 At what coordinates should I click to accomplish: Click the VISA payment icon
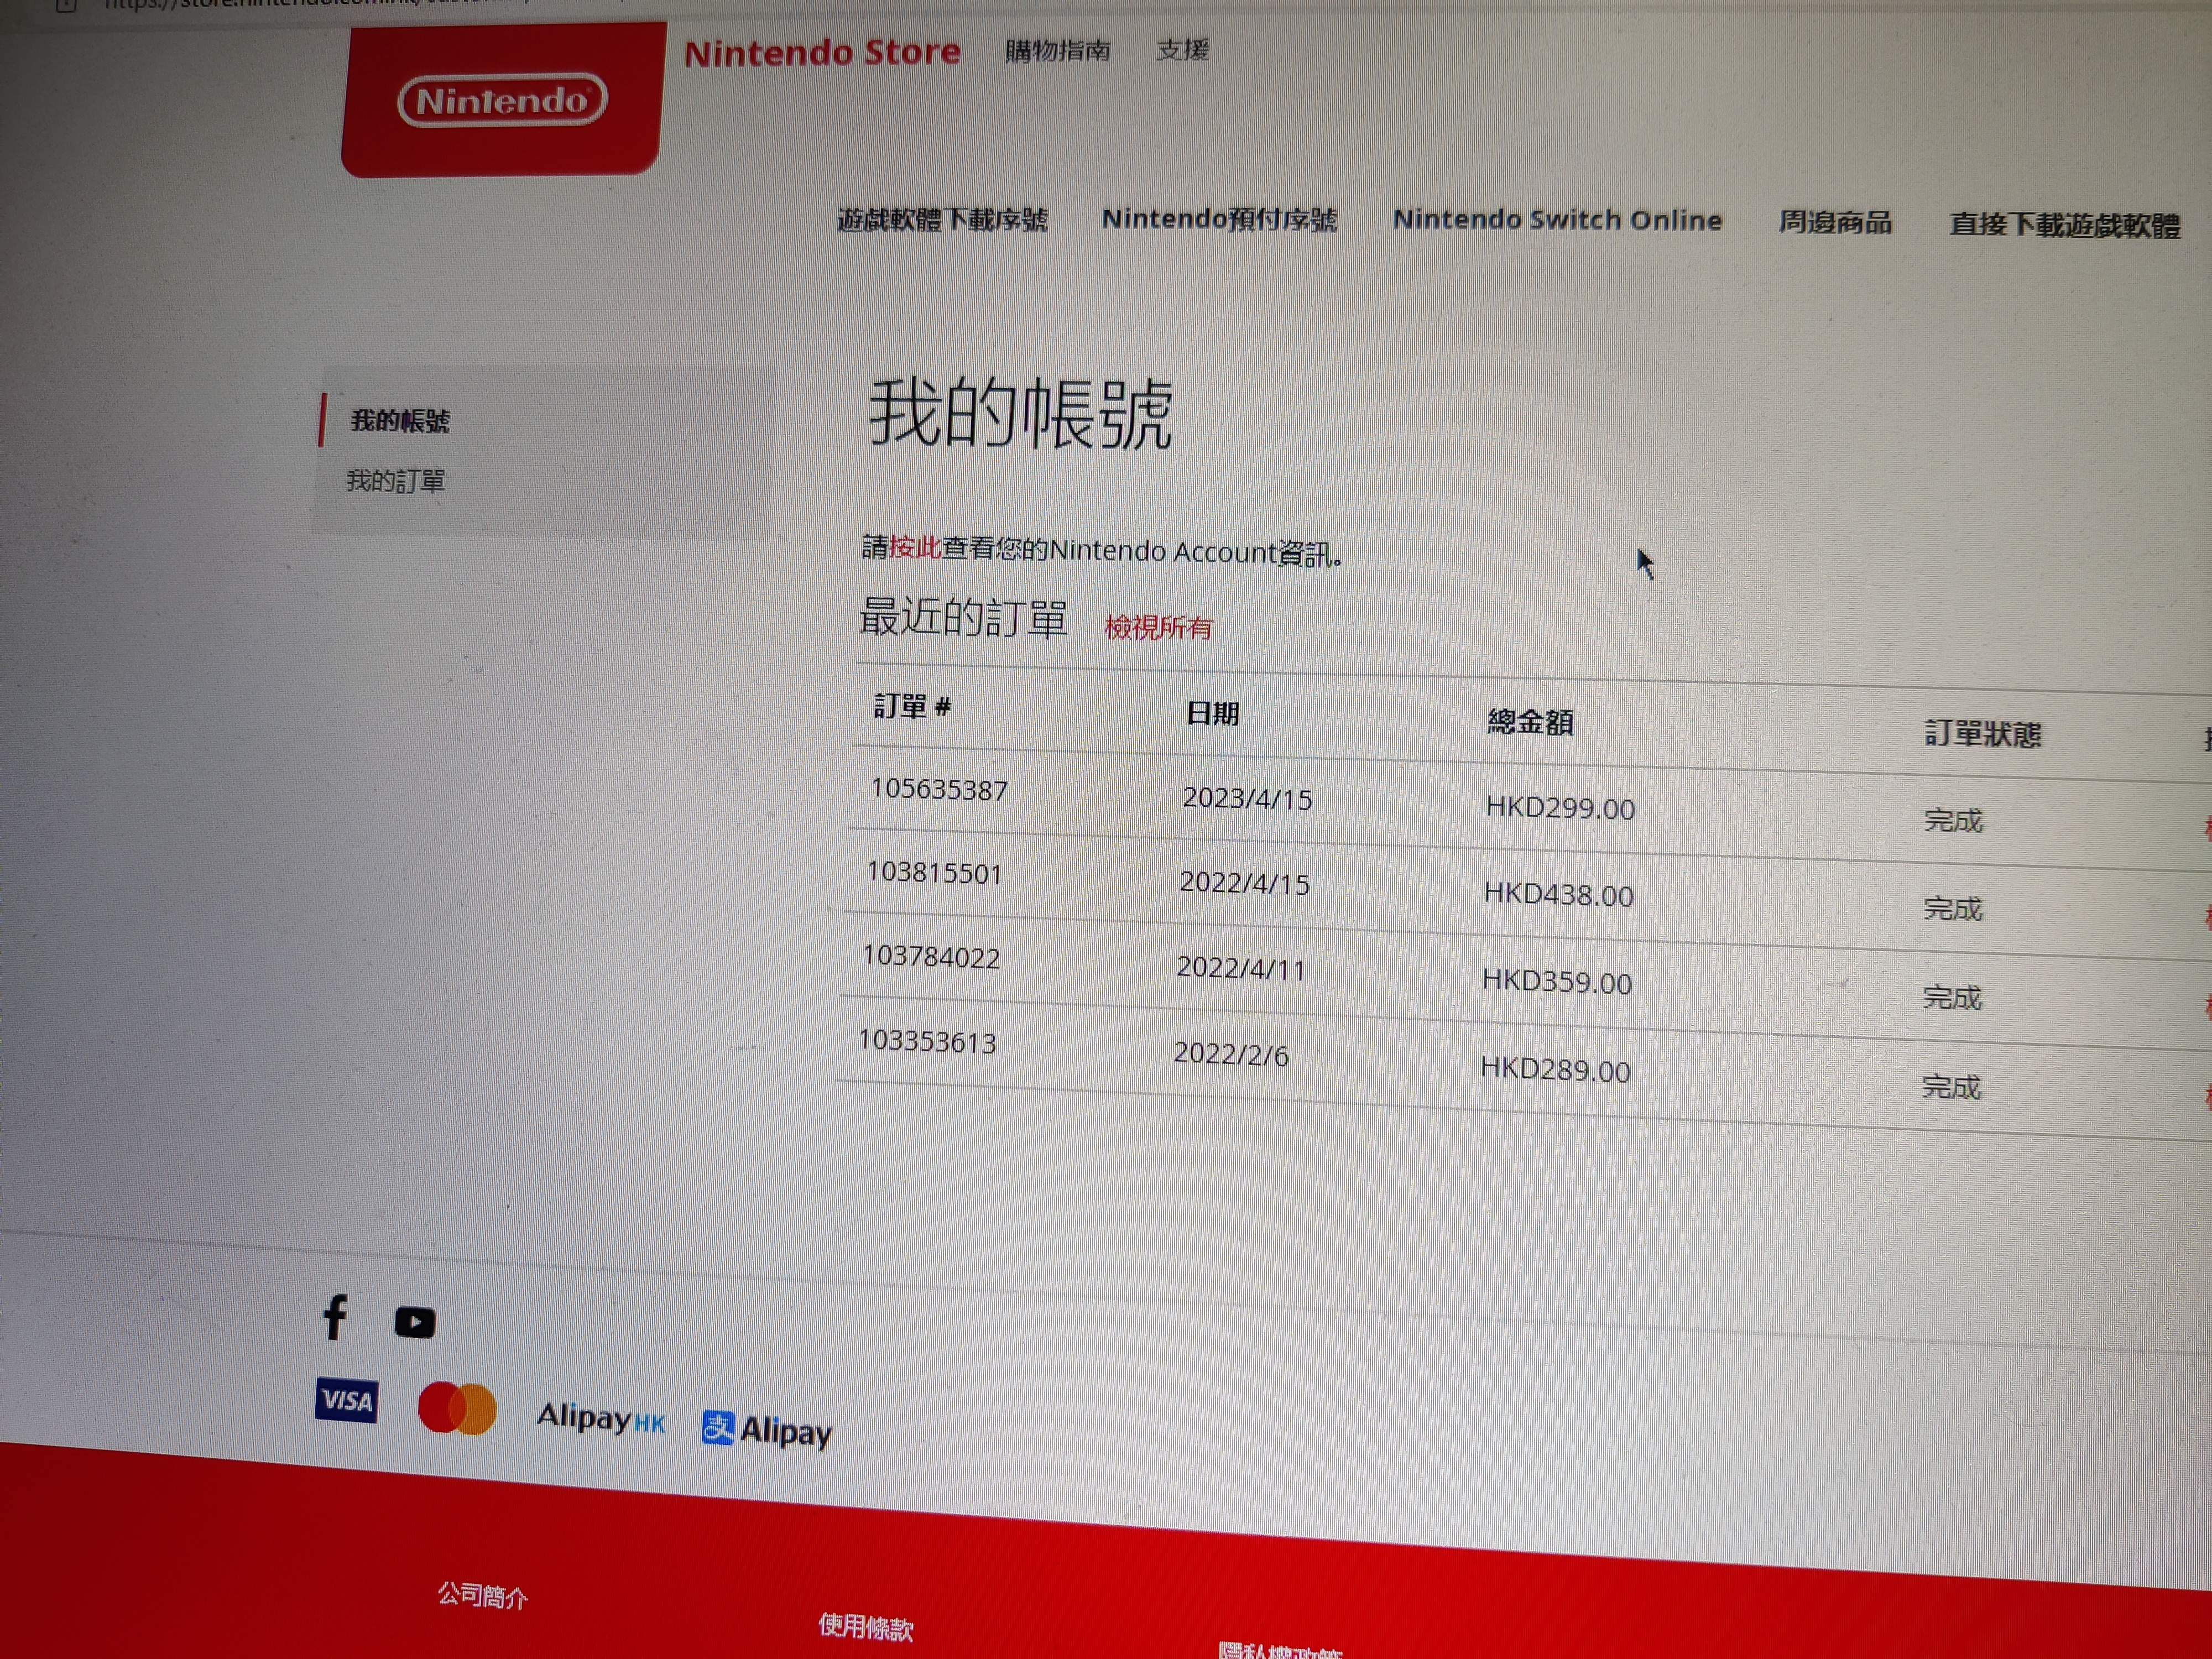point(346,1399)
